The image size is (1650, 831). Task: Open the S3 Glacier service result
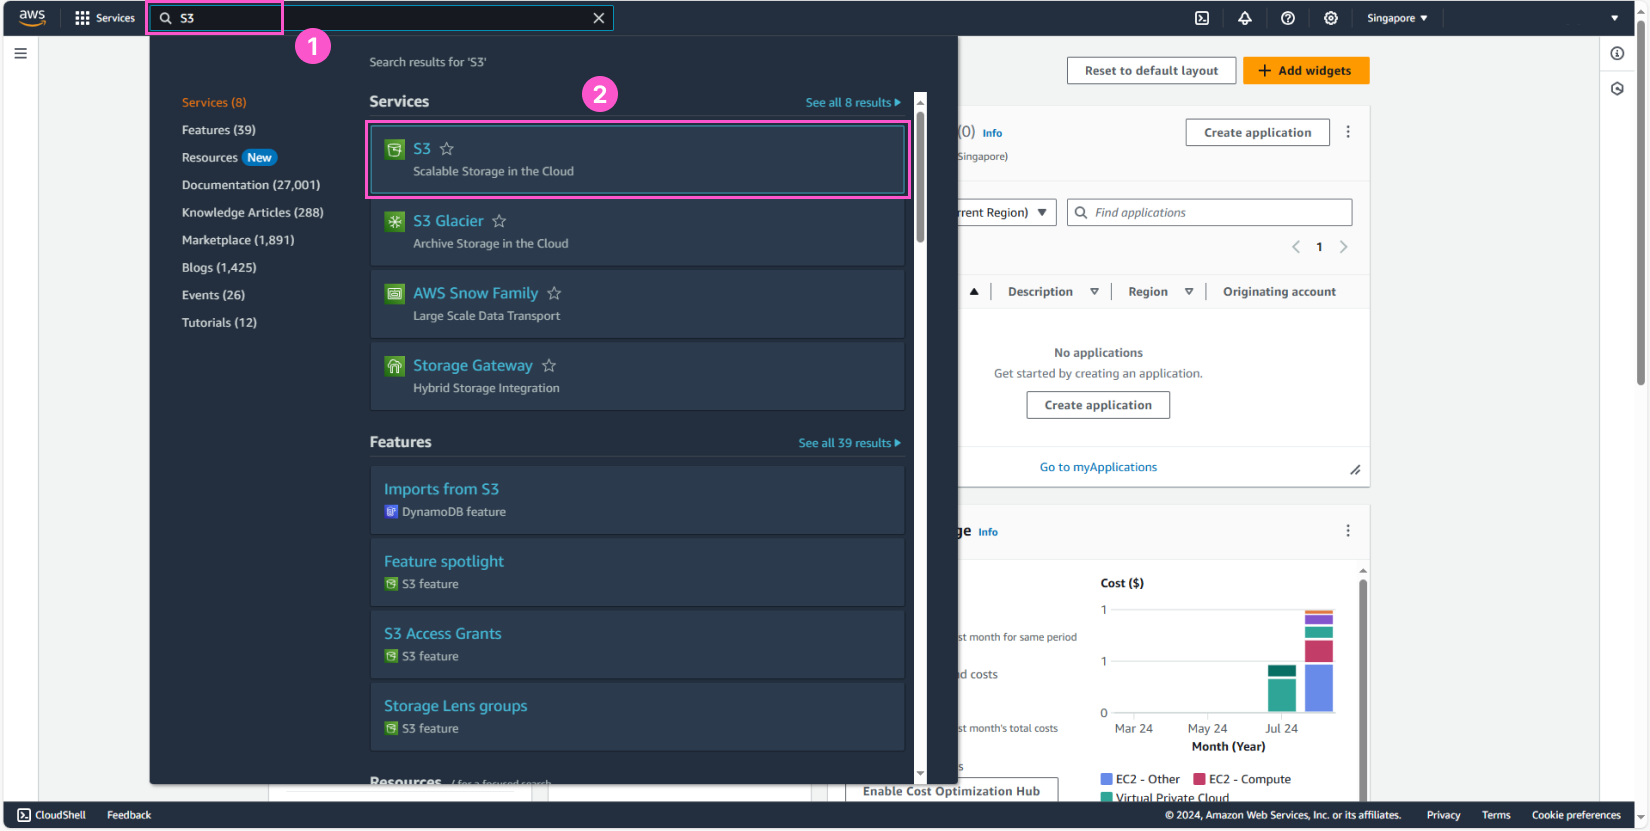pos(638,232)
